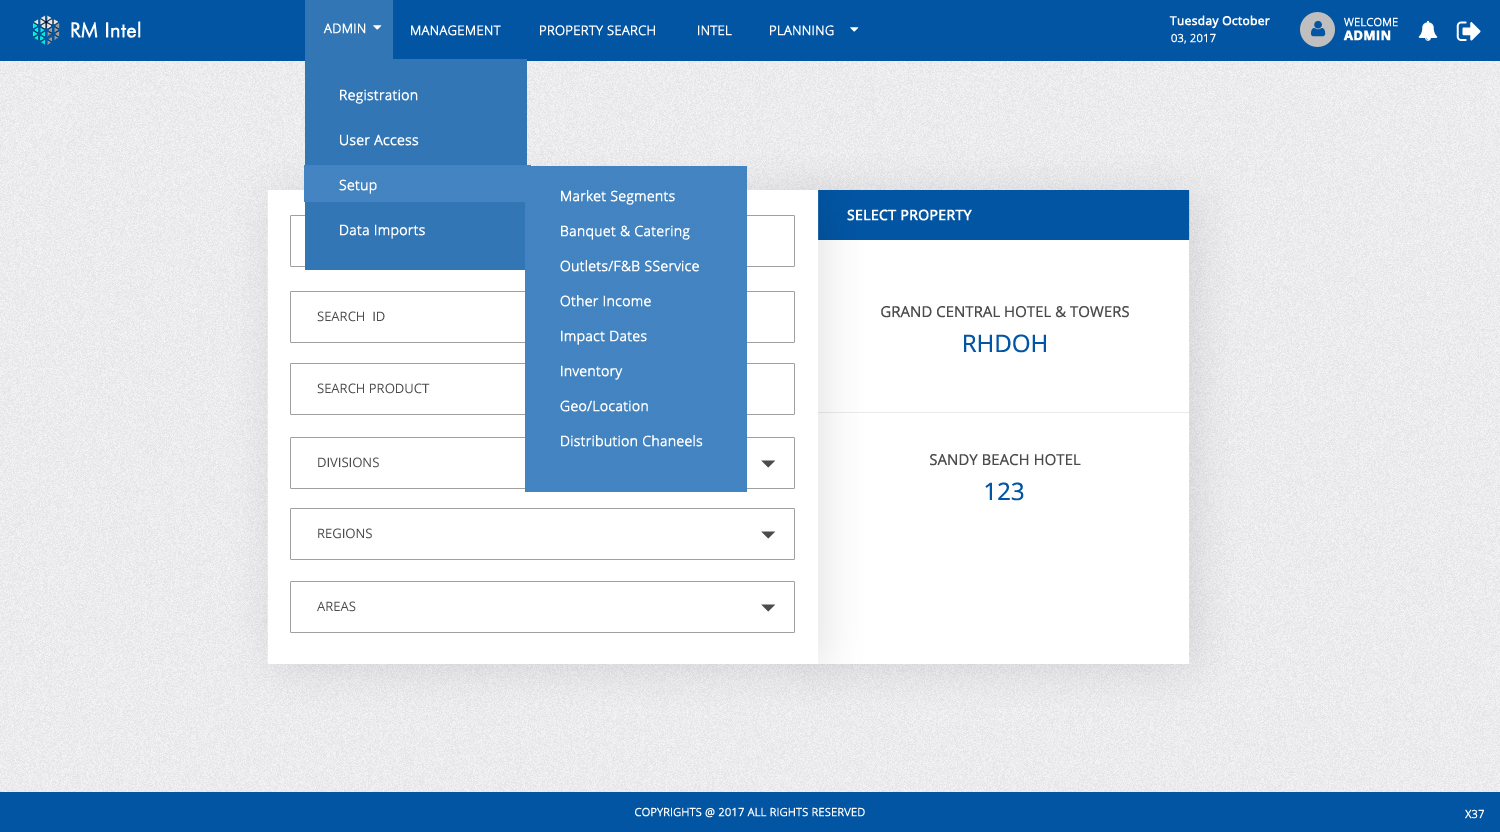The height and width of the screenshot is (832, 1500).
Task: Choose Data Imports from the Admin menu
Action: [381, 230]
